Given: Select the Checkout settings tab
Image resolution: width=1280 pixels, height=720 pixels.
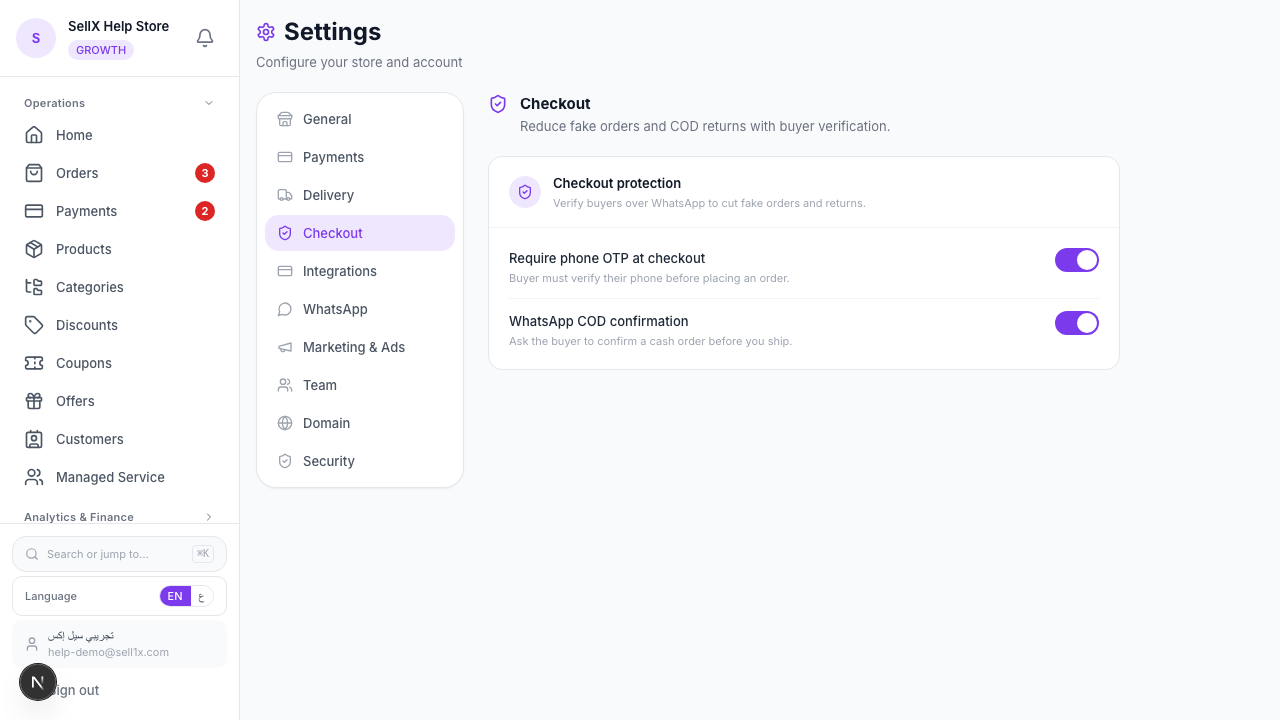Looking at the screenshot, I should point(360,233).
